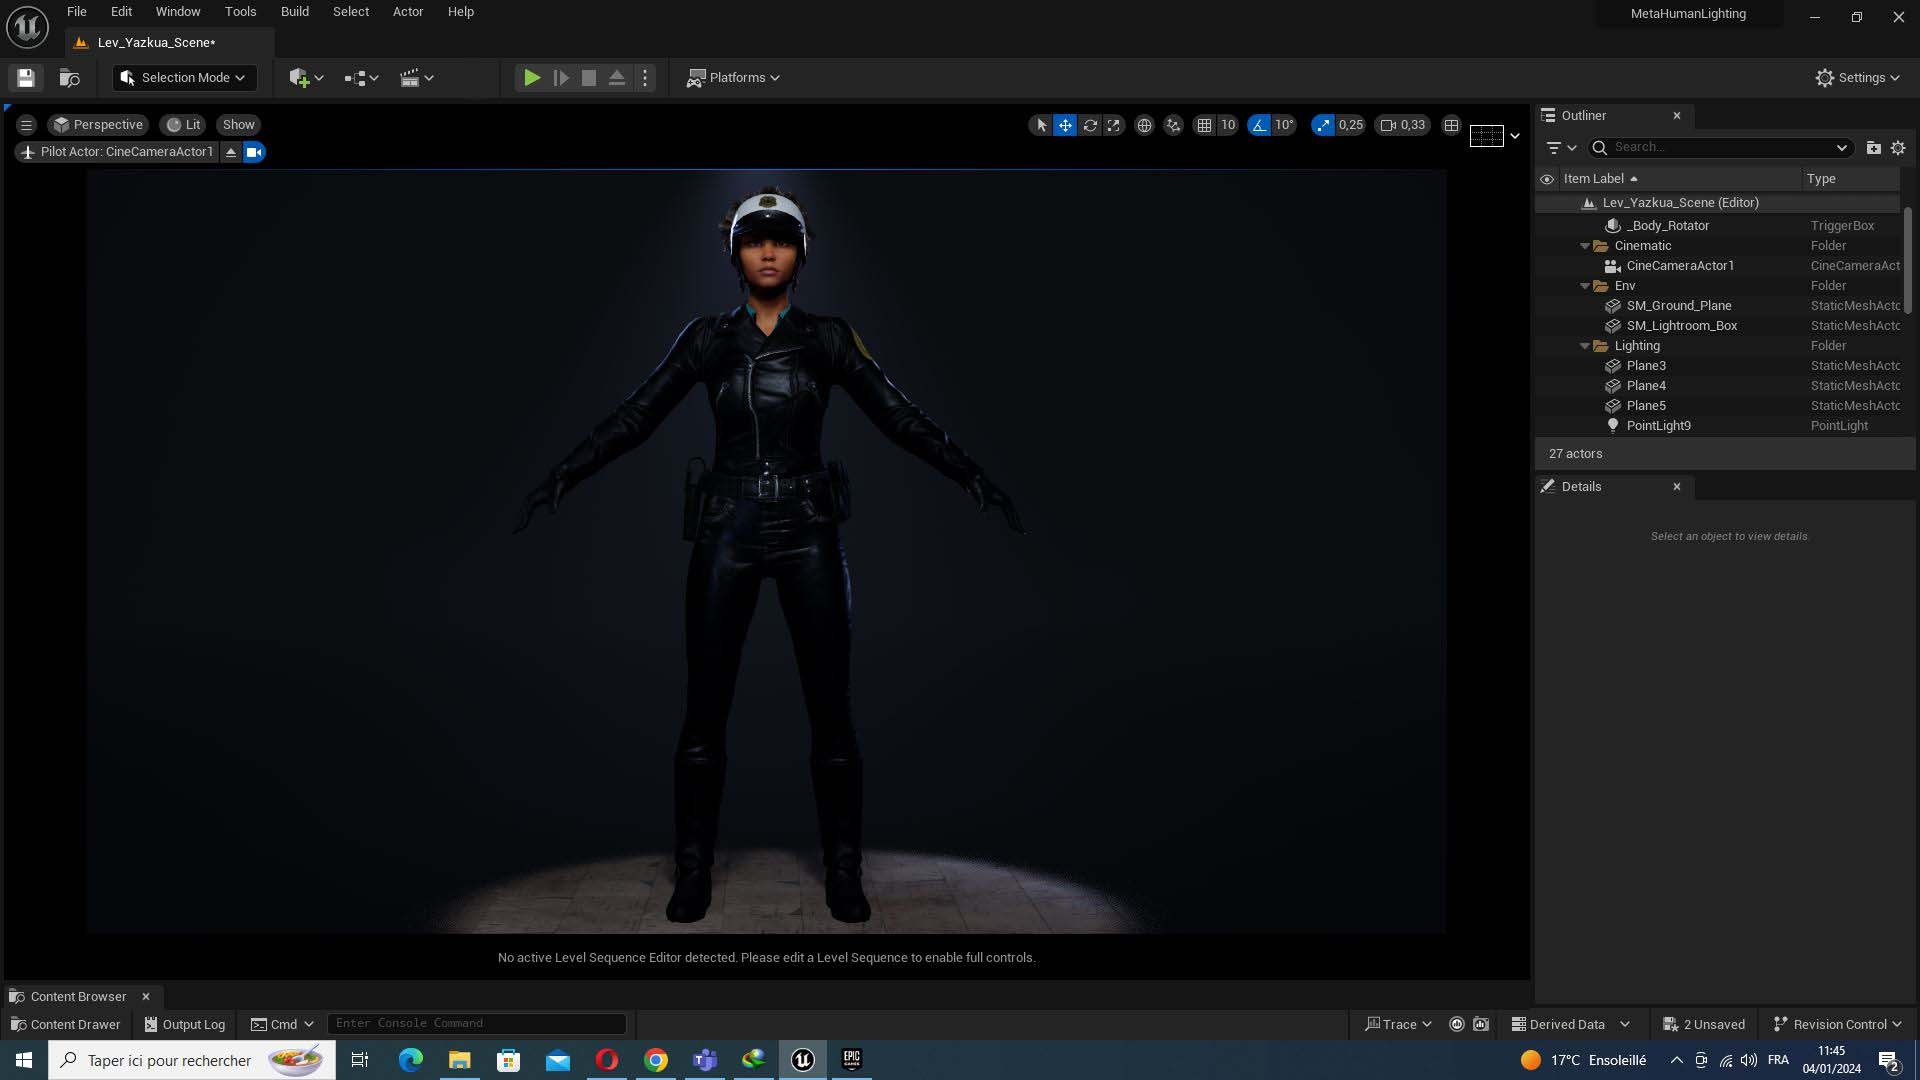Choose the Select objects cursor tool

pyautogui.click(x=1041, y=125)
